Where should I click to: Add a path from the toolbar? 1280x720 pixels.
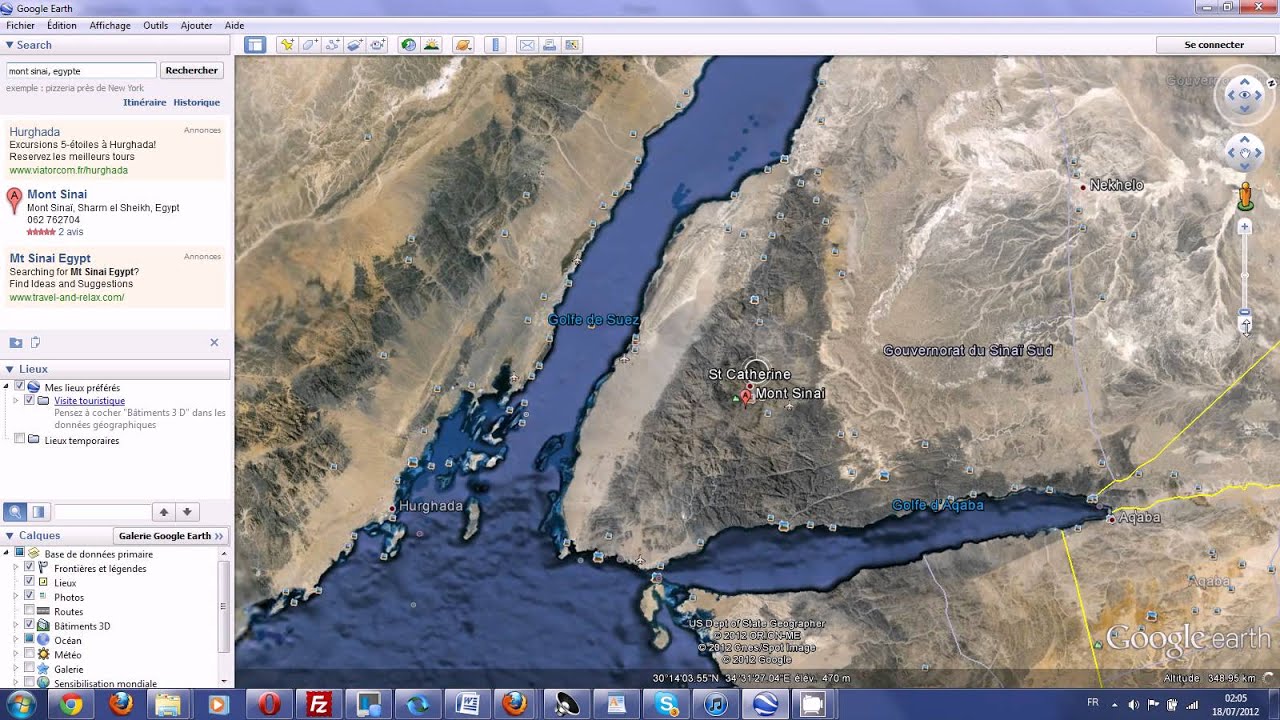coord(332,45)
